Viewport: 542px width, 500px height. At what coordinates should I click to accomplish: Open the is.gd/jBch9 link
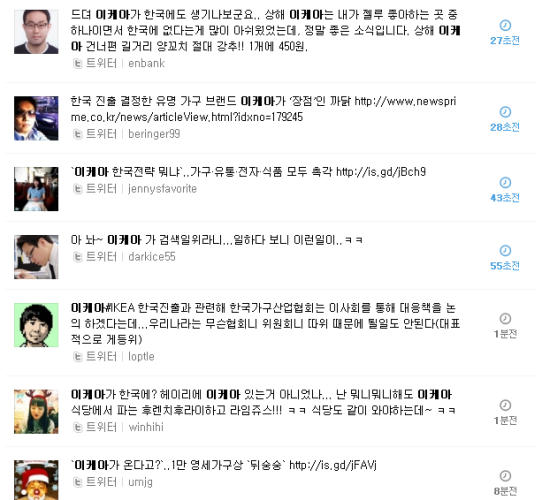click(381, 172)
